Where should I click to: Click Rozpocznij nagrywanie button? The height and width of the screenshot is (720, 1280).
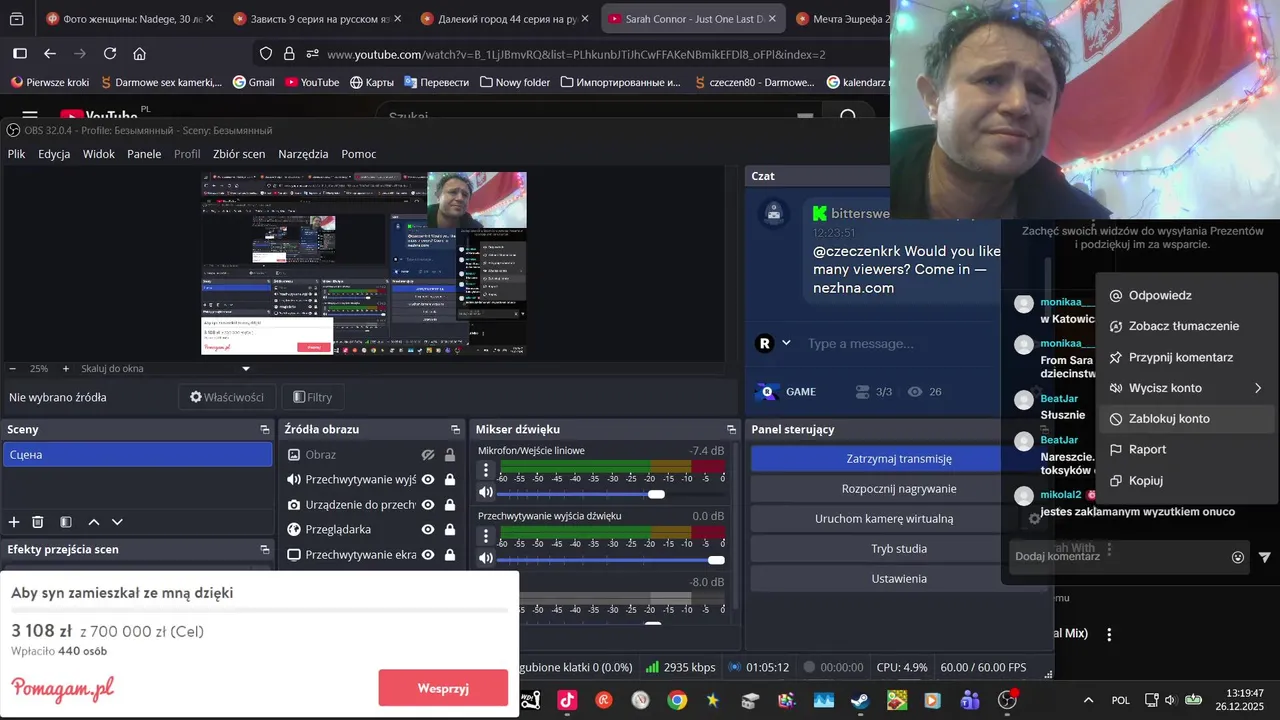899,489
